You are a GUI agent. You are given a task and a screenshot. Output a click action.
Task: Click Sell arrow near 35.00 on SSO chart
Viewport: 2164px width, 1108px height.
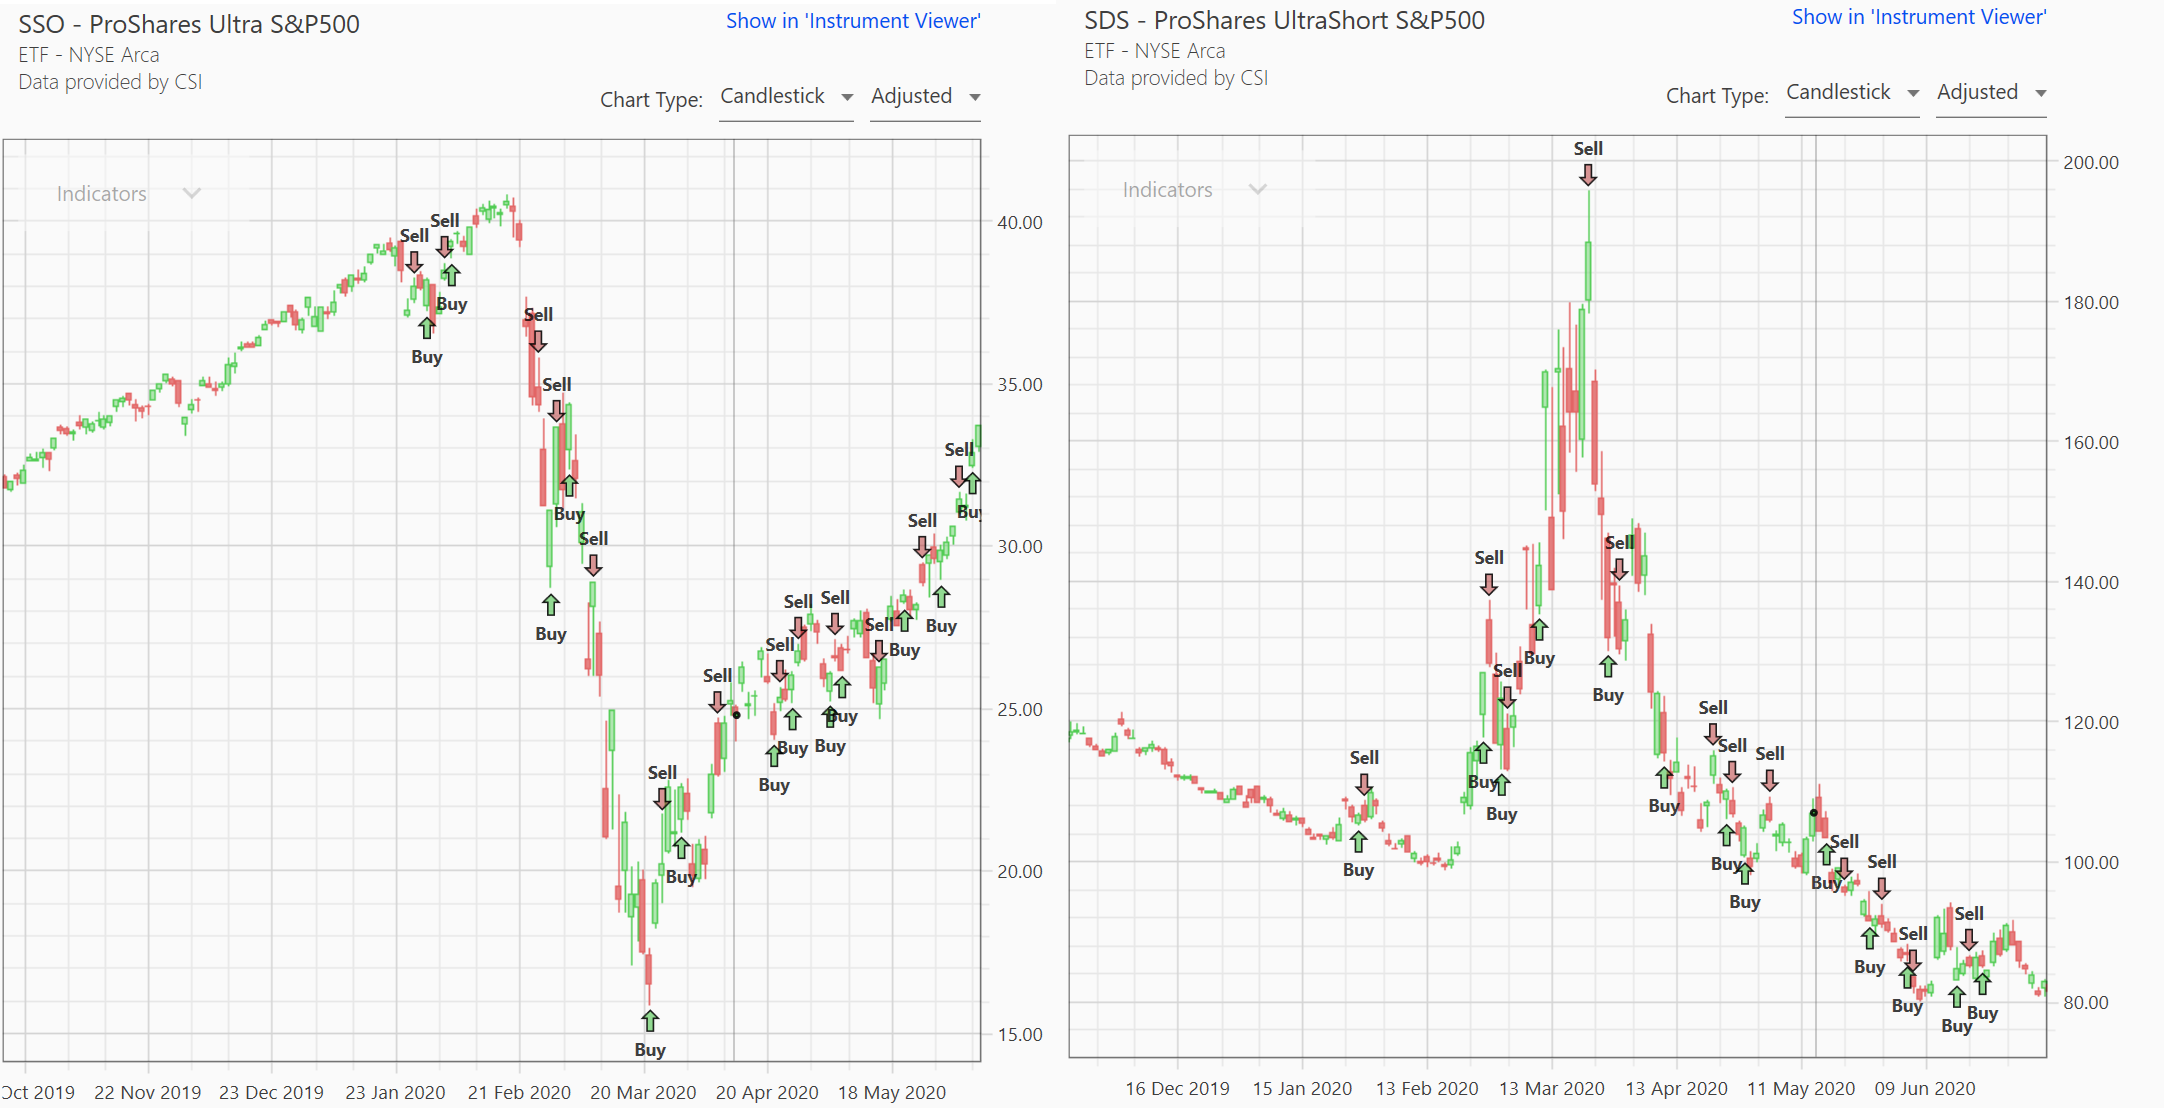point(557,410)
